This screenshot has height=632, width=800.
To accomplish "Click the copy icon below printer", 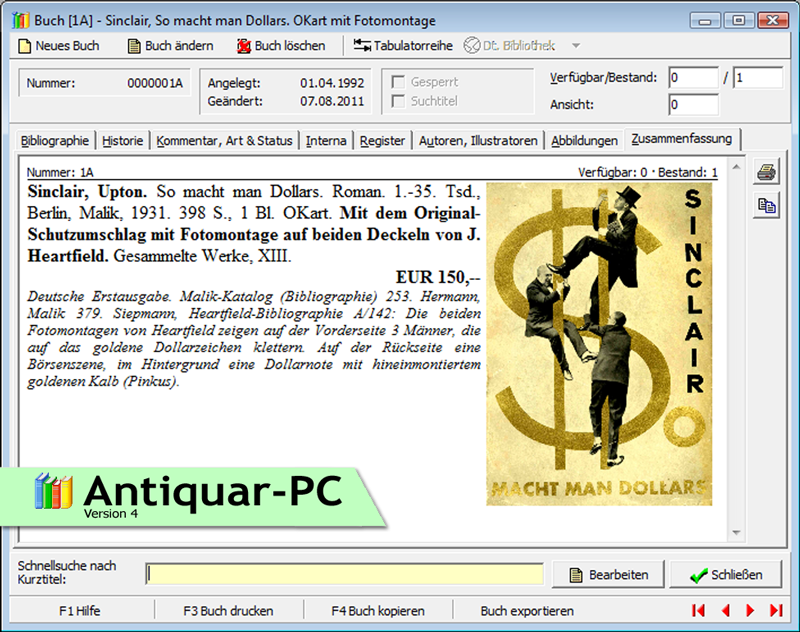I will coord(766,205).
